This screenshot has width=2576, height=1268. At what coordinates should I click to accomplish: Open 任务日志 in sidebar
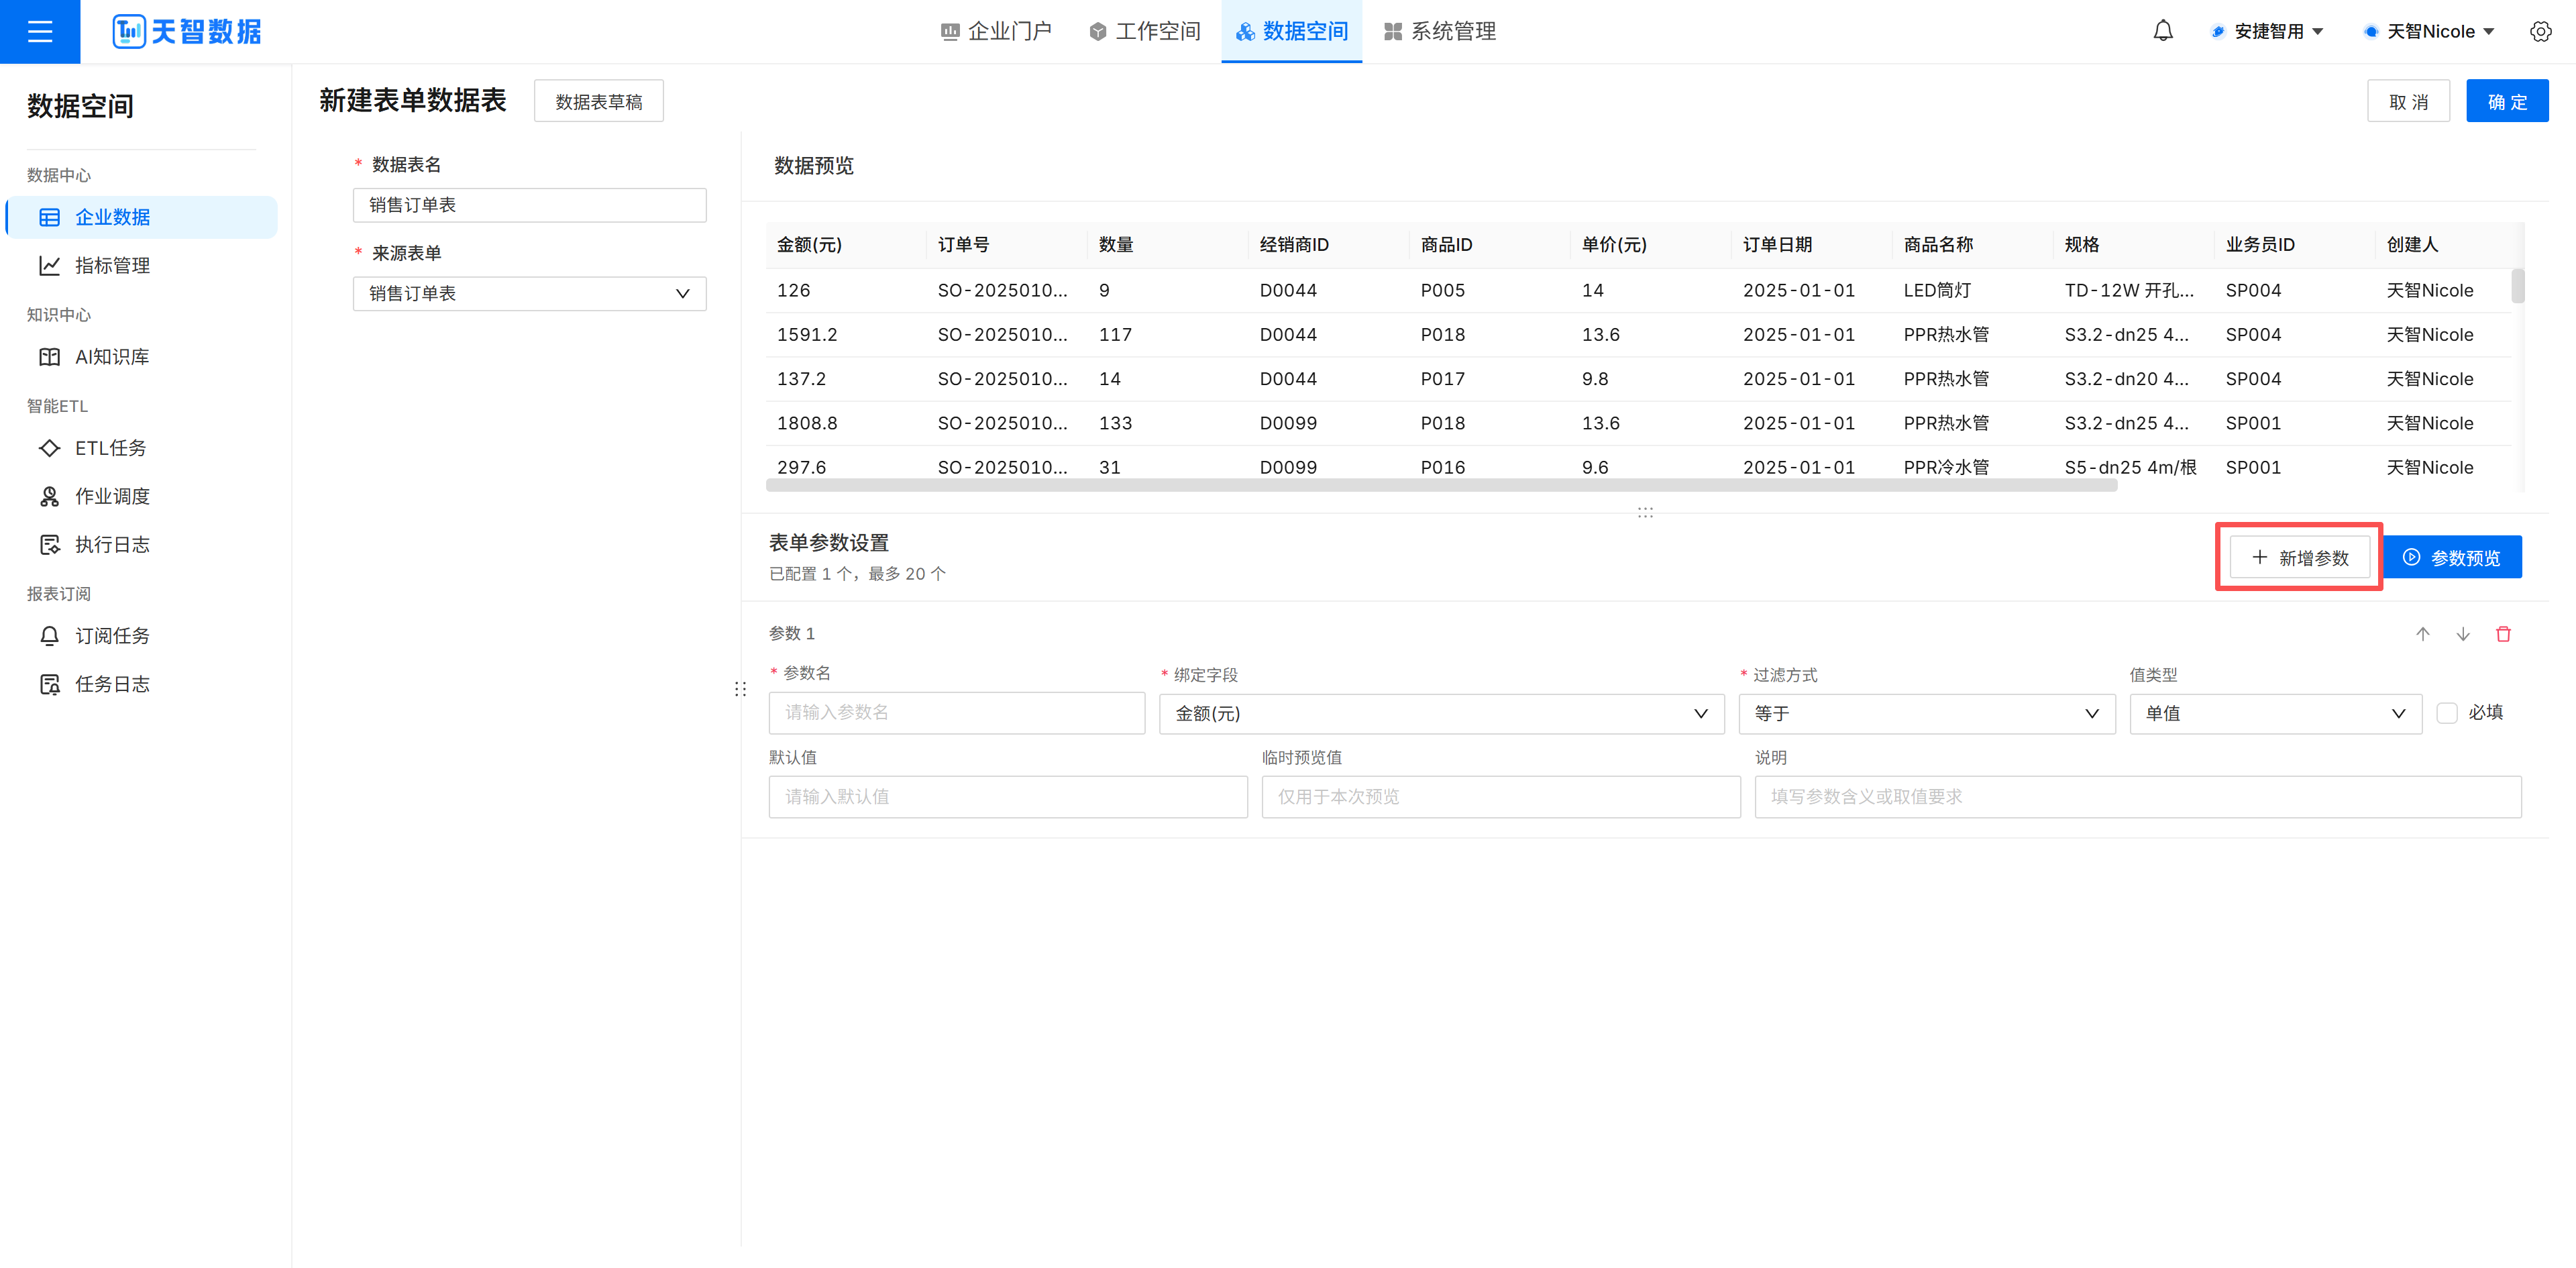point(142,684)
